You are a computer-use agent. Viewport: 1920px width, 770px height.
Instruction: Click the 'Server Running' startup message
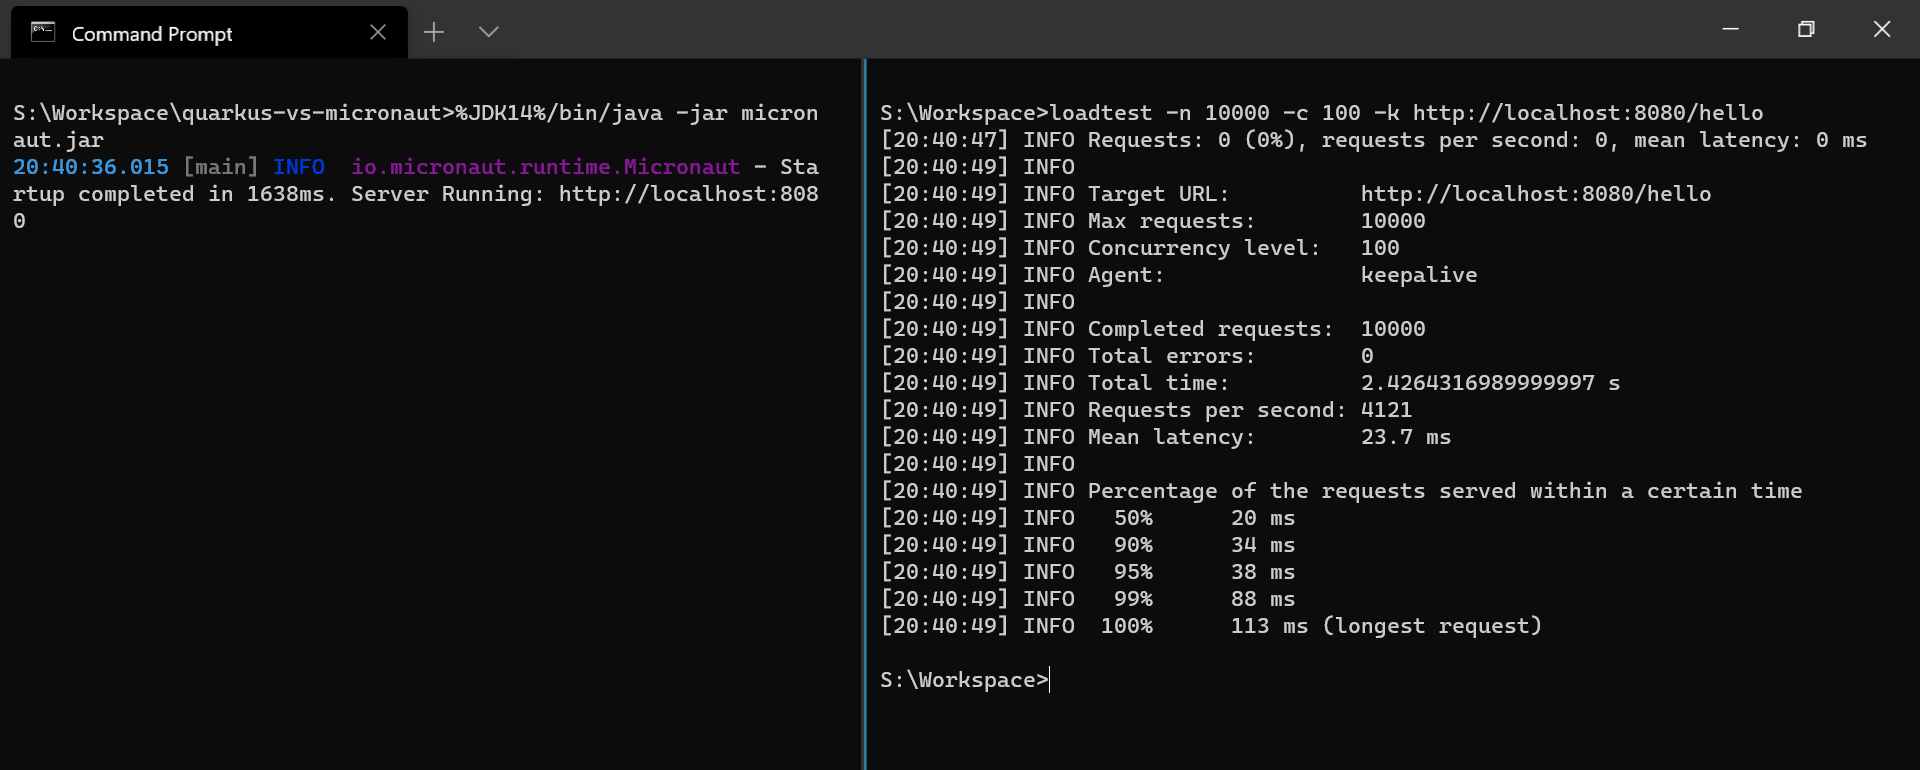point(416,194)
